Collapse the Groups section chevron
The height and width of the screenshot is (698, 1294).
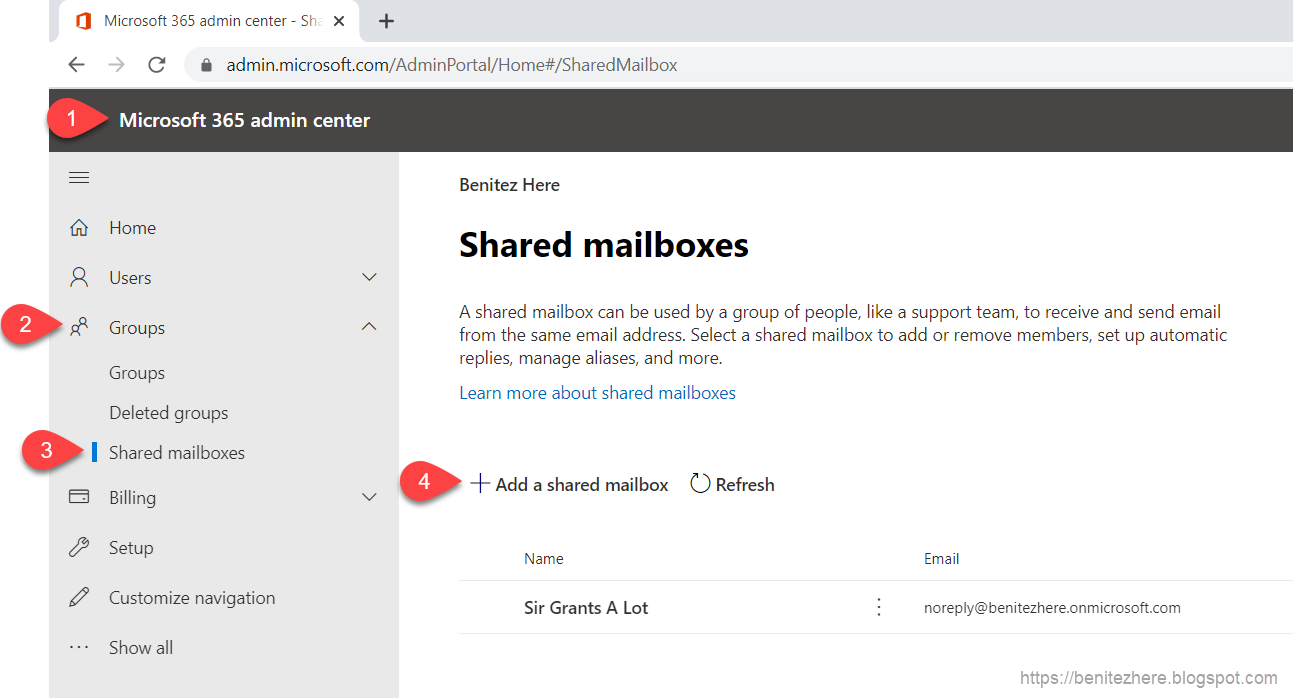[369, 326]
